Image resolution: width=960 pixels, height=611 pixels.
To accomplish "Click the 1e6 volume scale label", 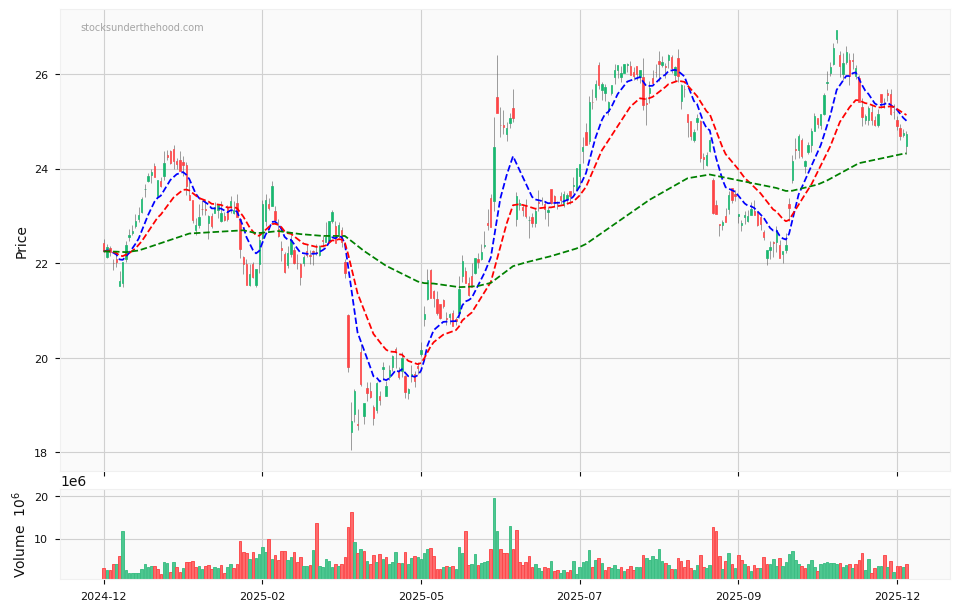I will (x=75, y=482).
